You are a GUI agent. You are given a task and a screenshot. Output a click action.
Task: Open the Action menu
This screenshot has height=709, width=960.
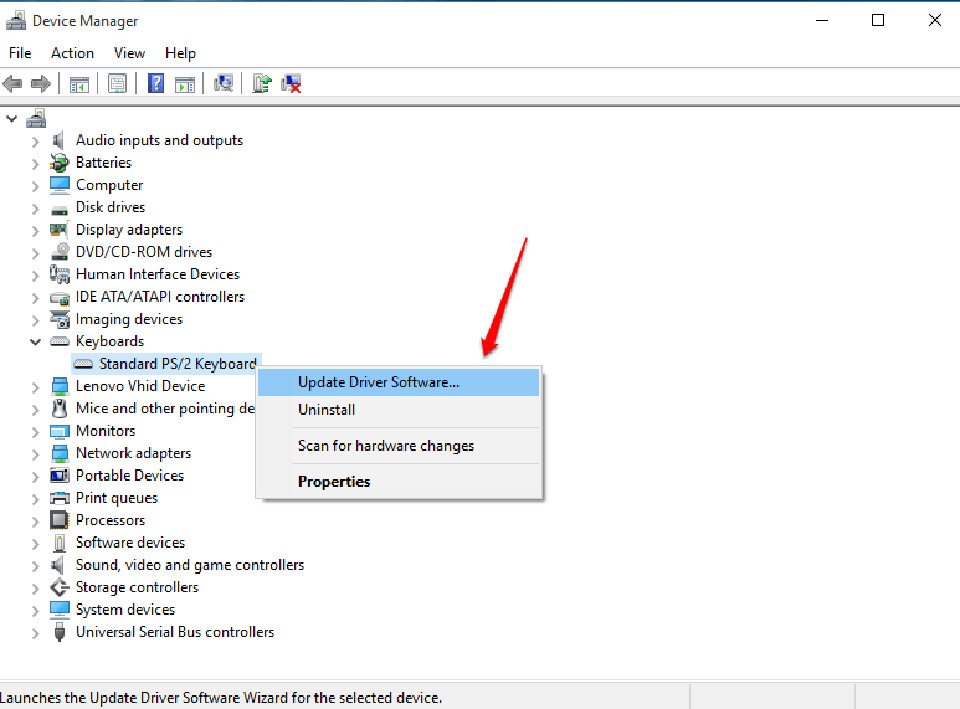pyautogui.click(x=72, y=53)
